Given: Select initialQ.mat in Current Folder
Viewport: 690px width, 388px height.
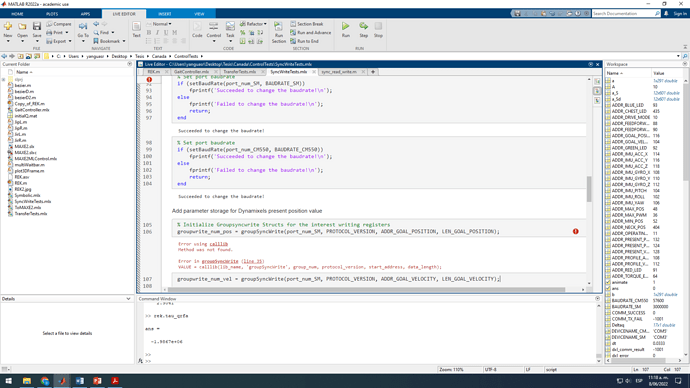Looking at the screenshot, I should [x=26, y=116].
